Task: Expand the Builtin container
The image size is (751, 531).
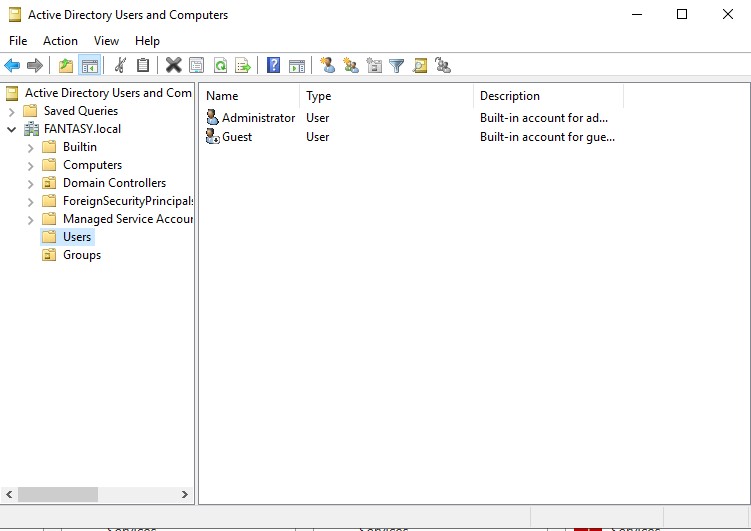Action: pyautogui.click(x=31, y=147)
